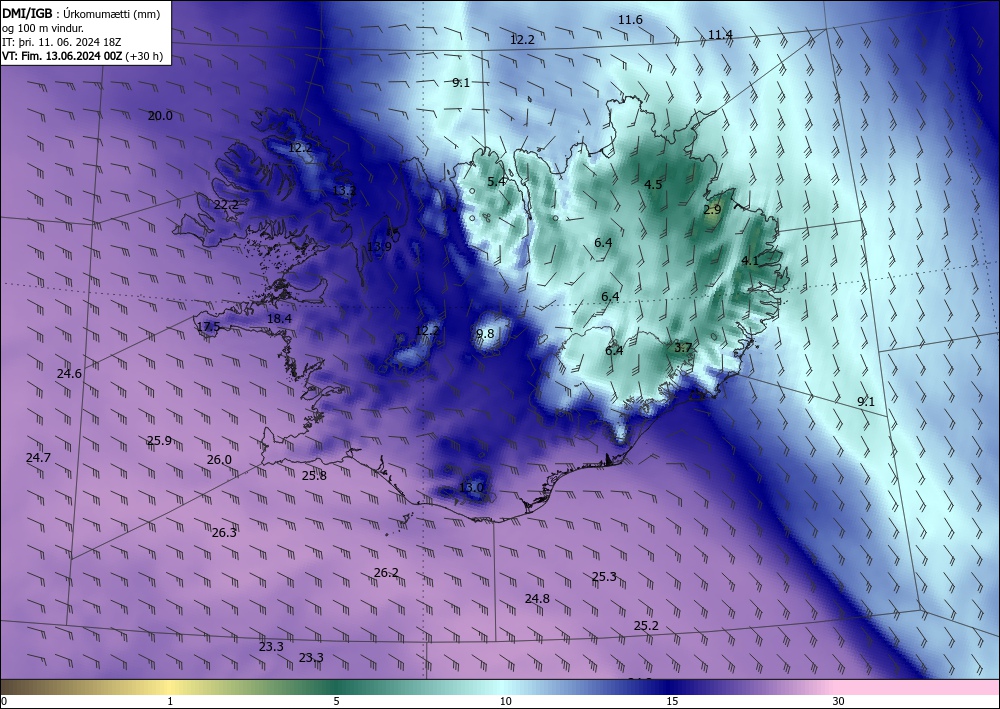Viewport: 1000px width, 709px height.
Task: Click the "og 100 m vindur." legend line
Action: click(x=43, y=27)
